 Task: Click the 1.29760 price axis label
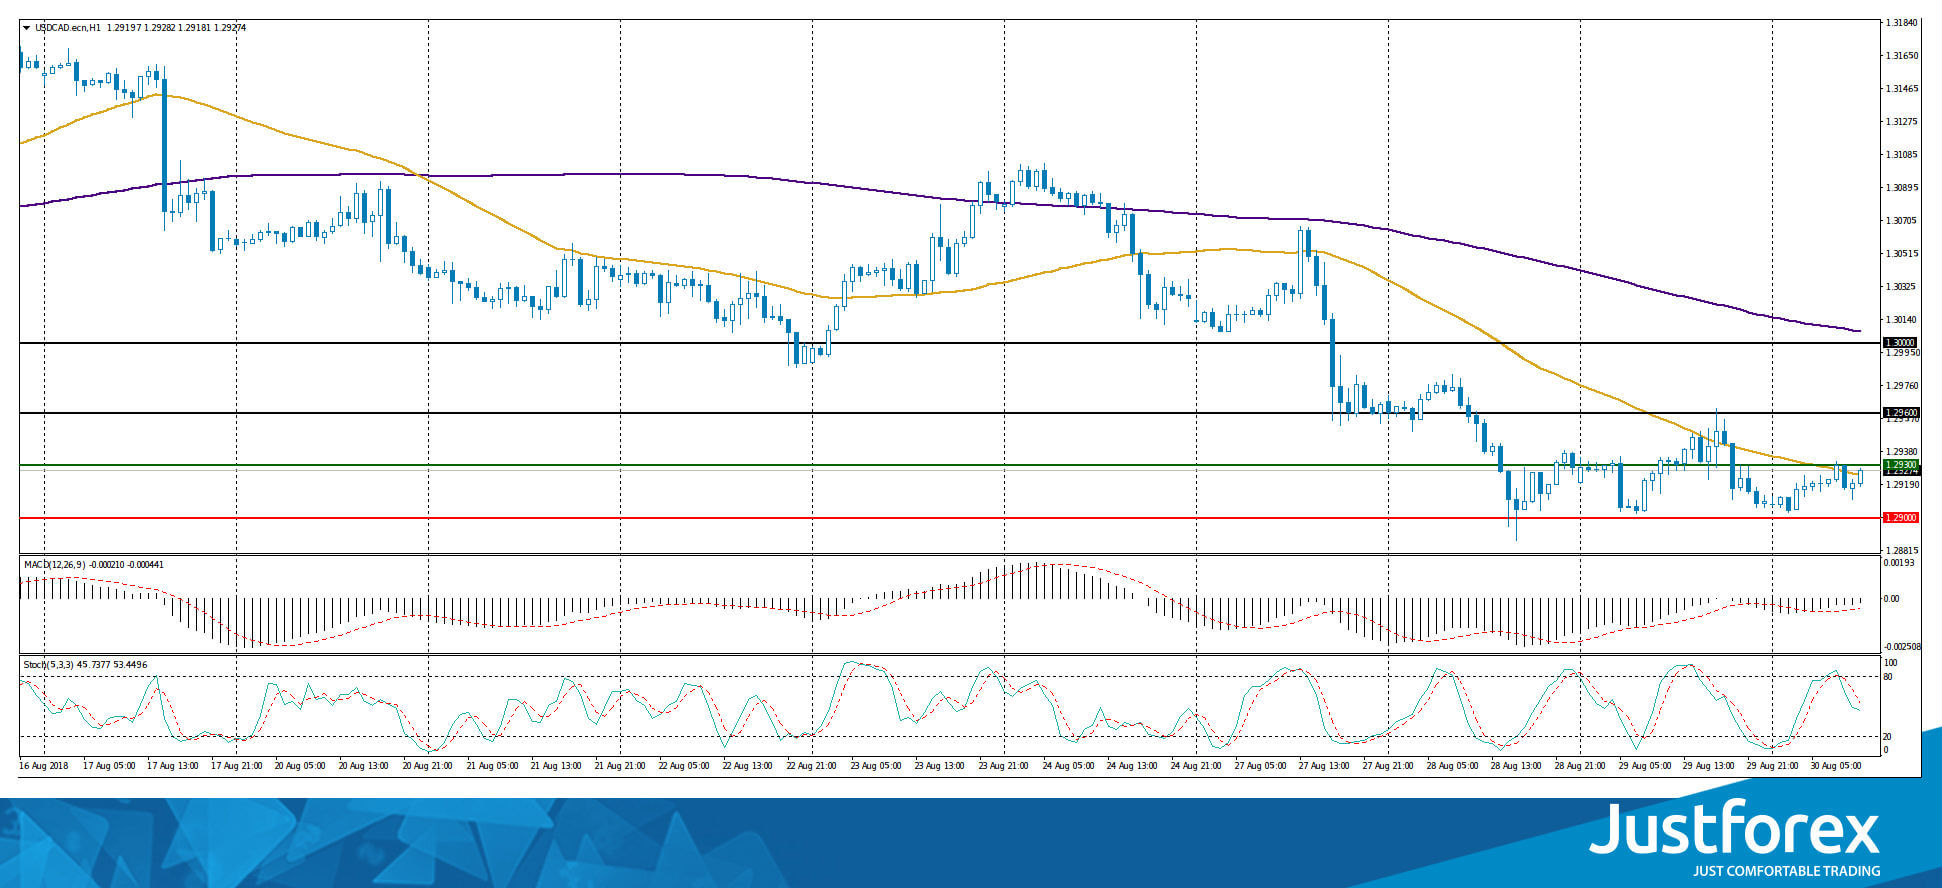1901,386
